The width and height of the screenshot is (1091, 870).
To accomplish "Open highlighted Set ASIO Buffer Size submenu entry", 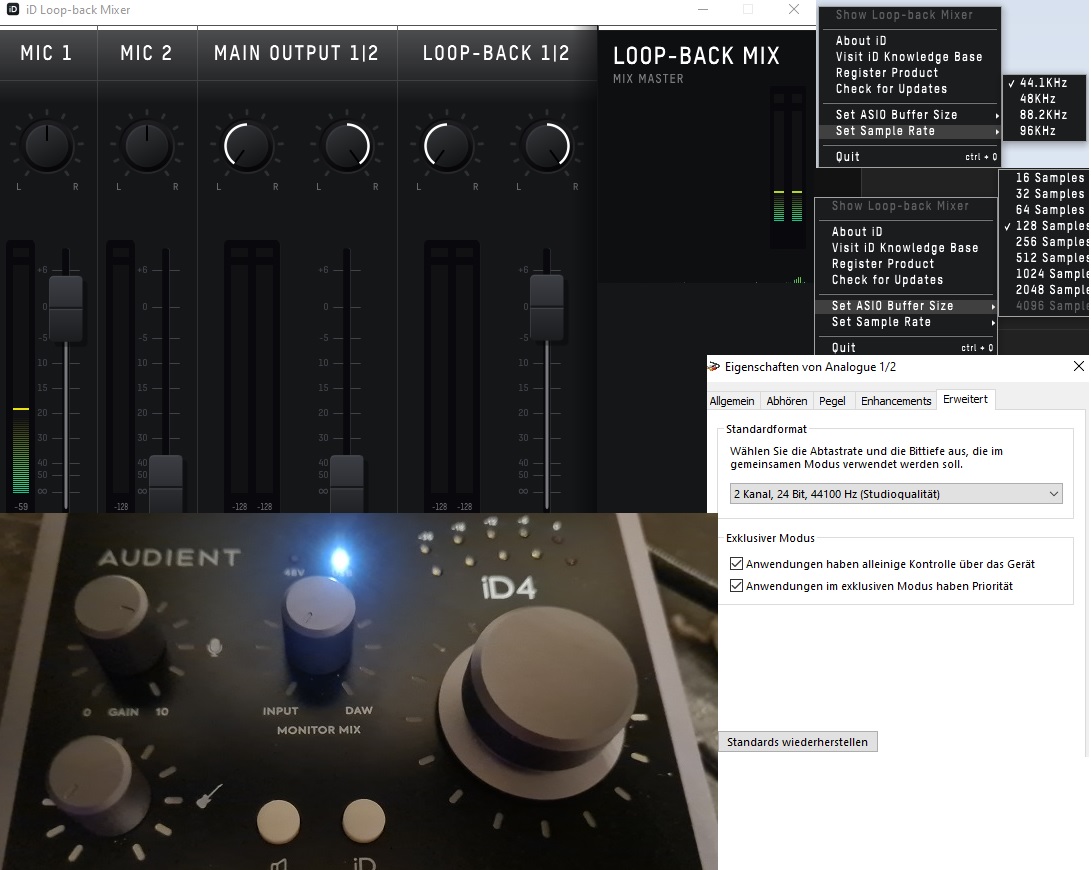I will (x=906, y=306).
